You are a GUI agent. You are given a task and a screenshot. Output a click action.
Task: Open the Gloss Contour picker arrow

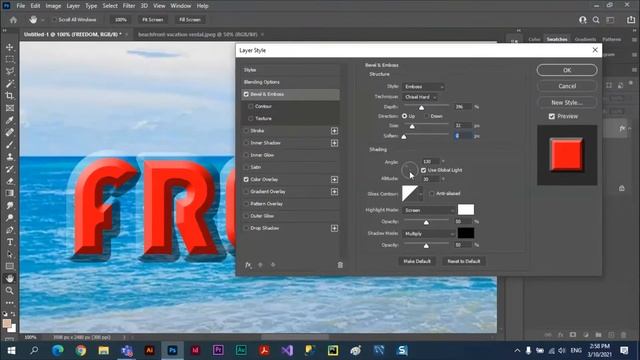(x=421, y=193)
